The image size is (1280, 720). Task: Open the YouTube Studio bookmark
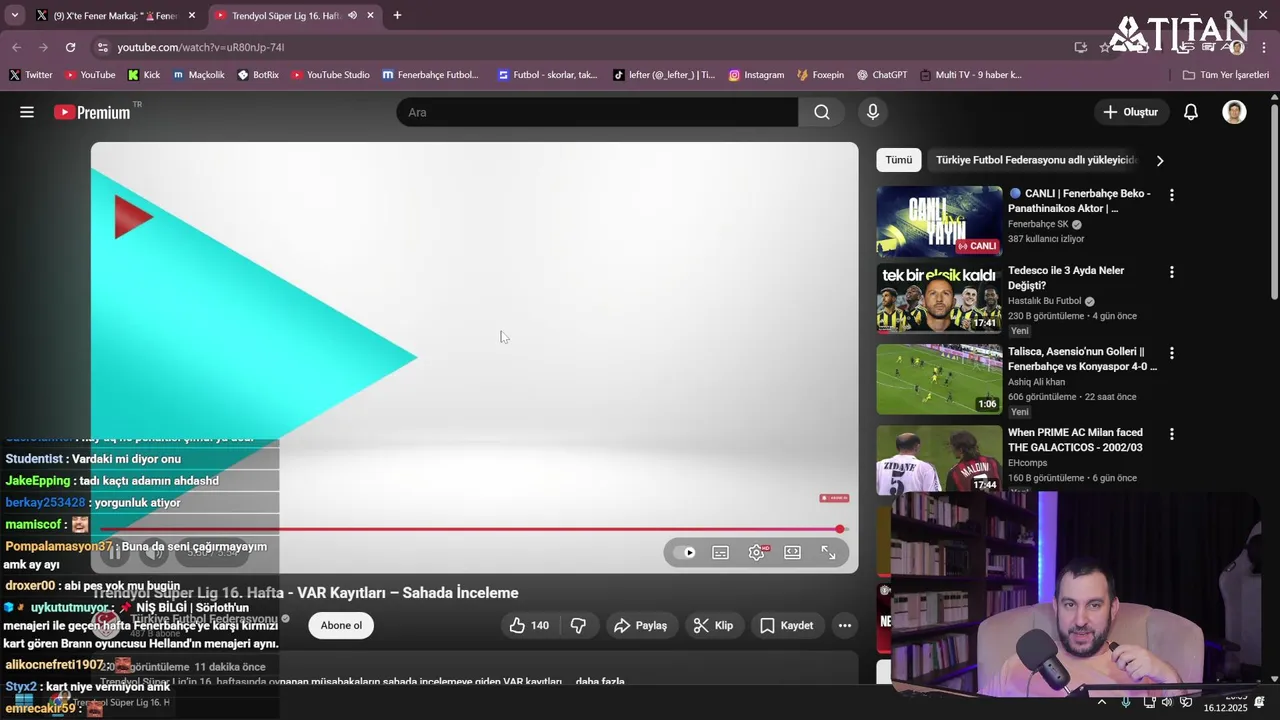329,75
